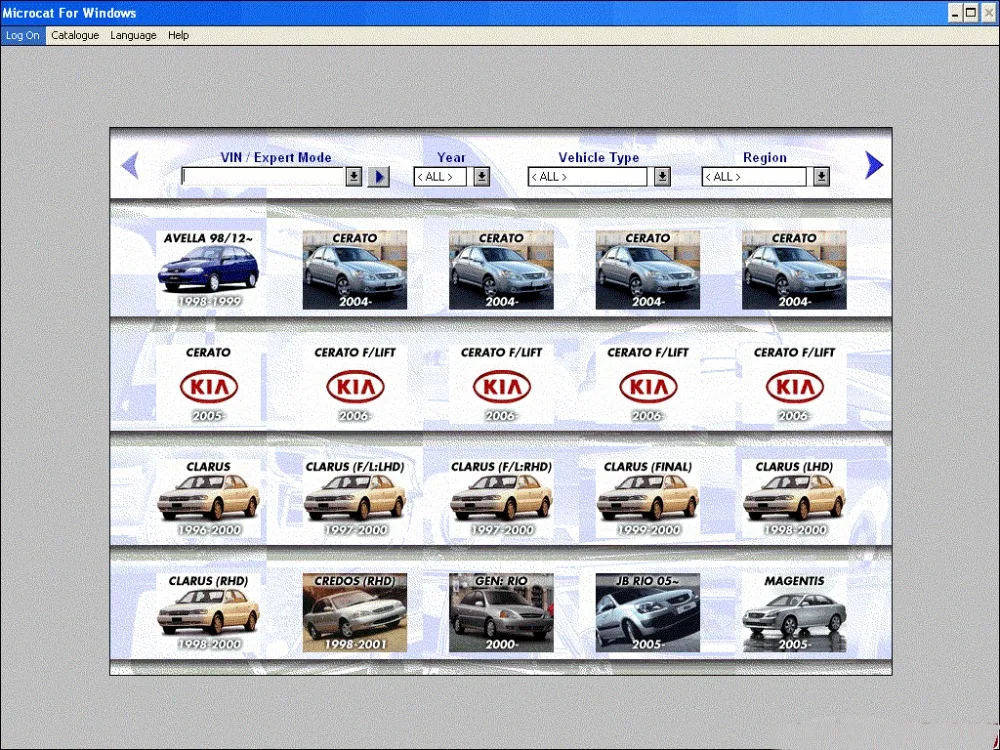Image resolution: width=1000 pixels, height=750 pixels.
Task: Open the Catalogue menu
Action: click(x=75, y=36)
